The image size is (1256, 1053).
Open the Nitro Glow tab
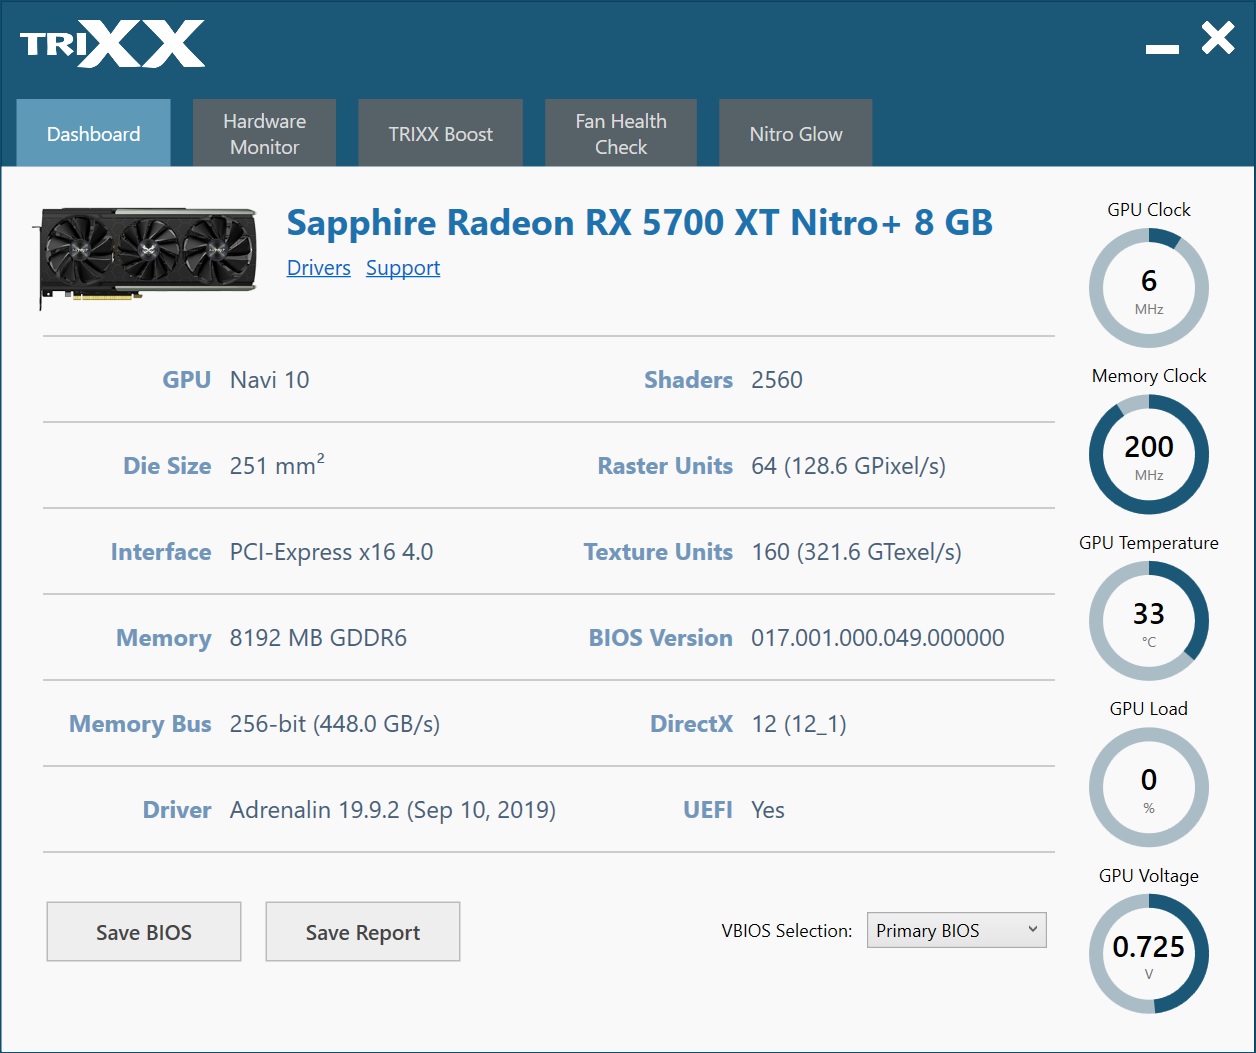[796, 133]
